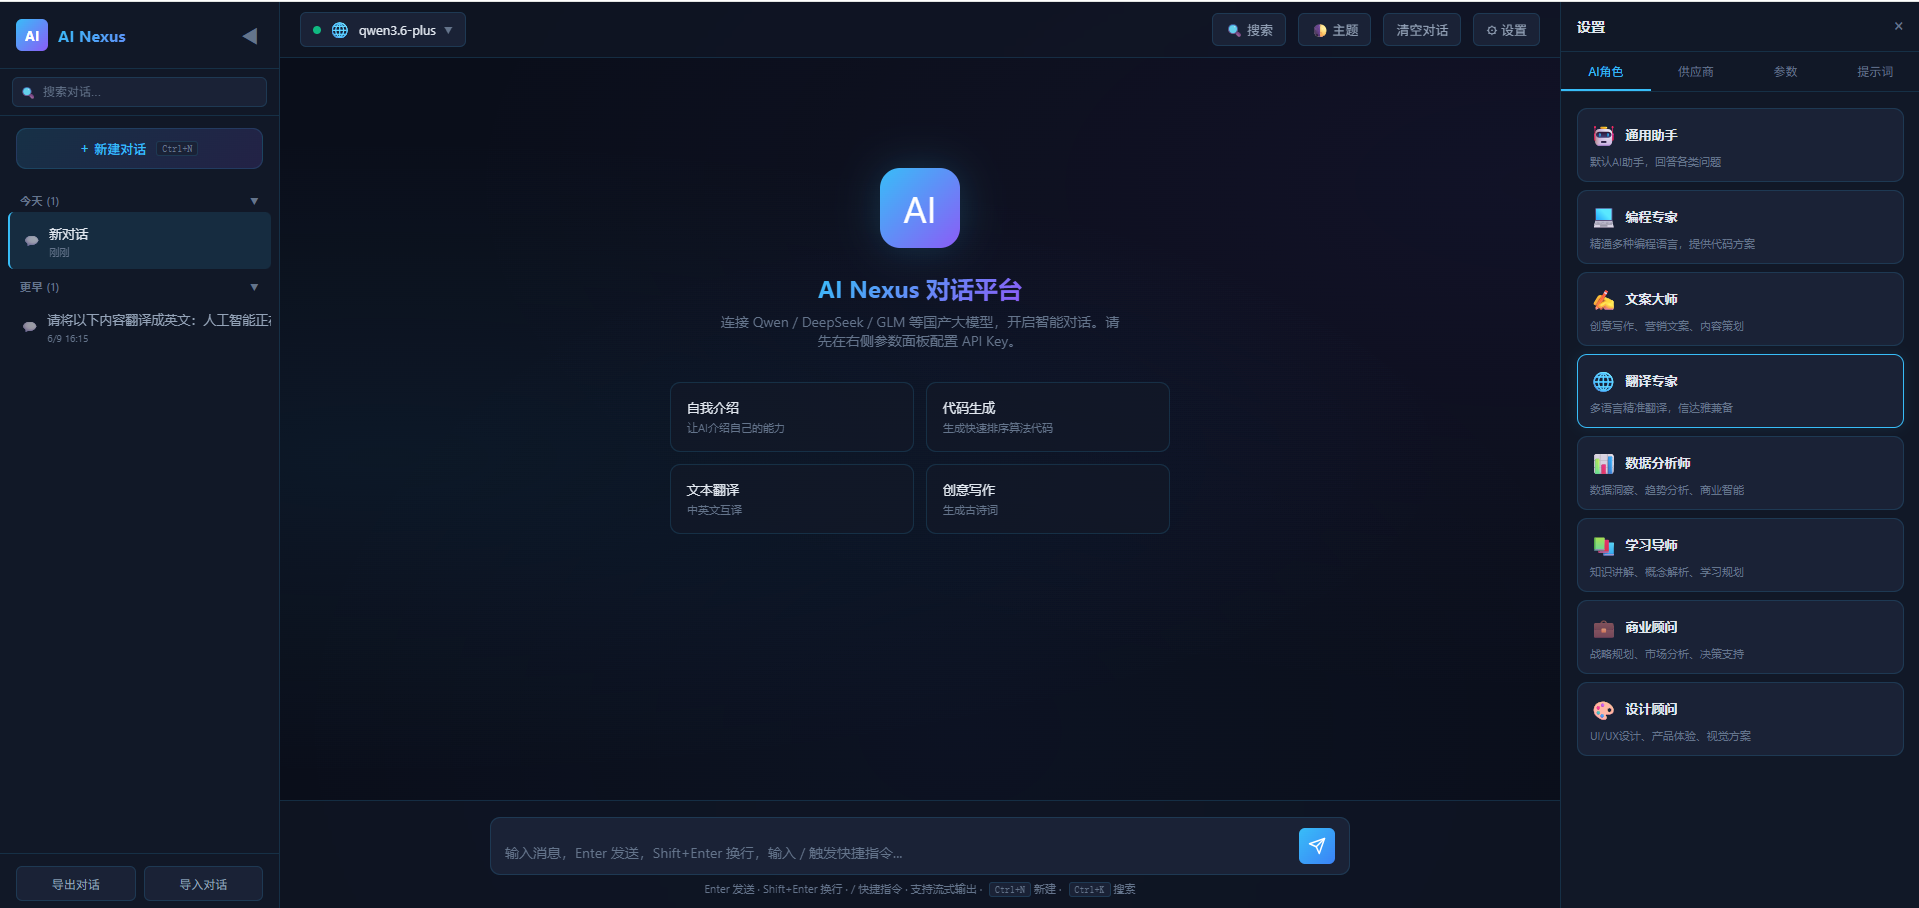Collapse the 今天 (1) conversation group

[254, 201]
